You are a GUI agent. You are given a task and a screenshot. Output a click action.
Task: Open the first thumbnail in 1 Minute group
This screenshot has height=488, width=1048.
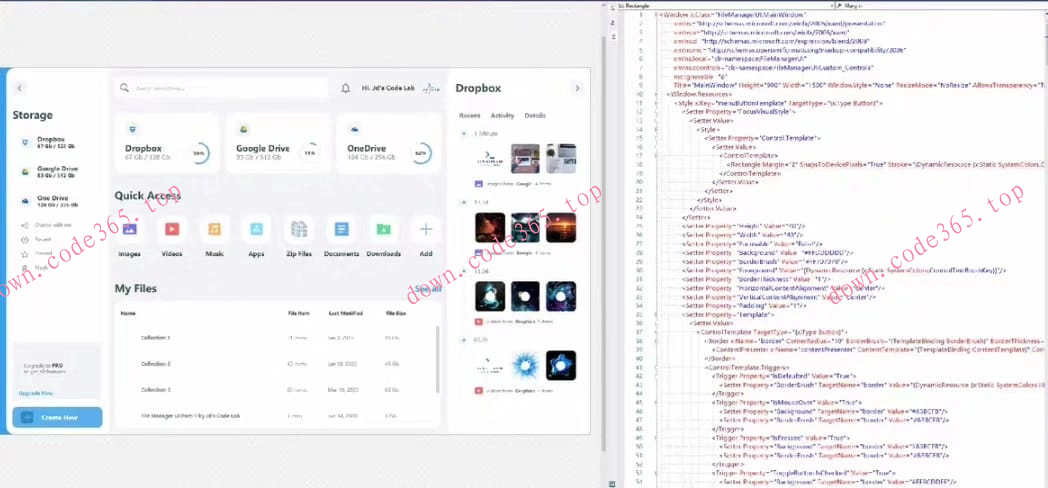click(490, 158)
